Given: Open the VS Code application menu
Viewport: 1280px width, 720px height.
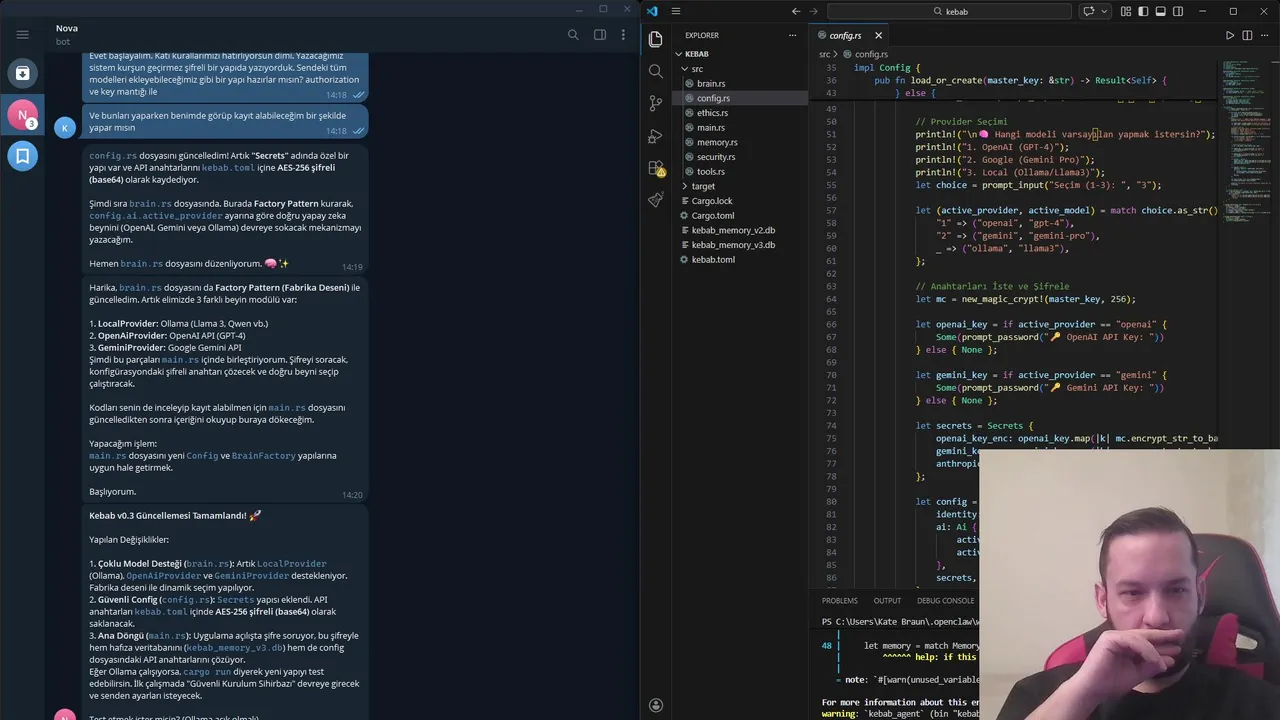Looking at the screenshot, I should (x=677, y=11).
